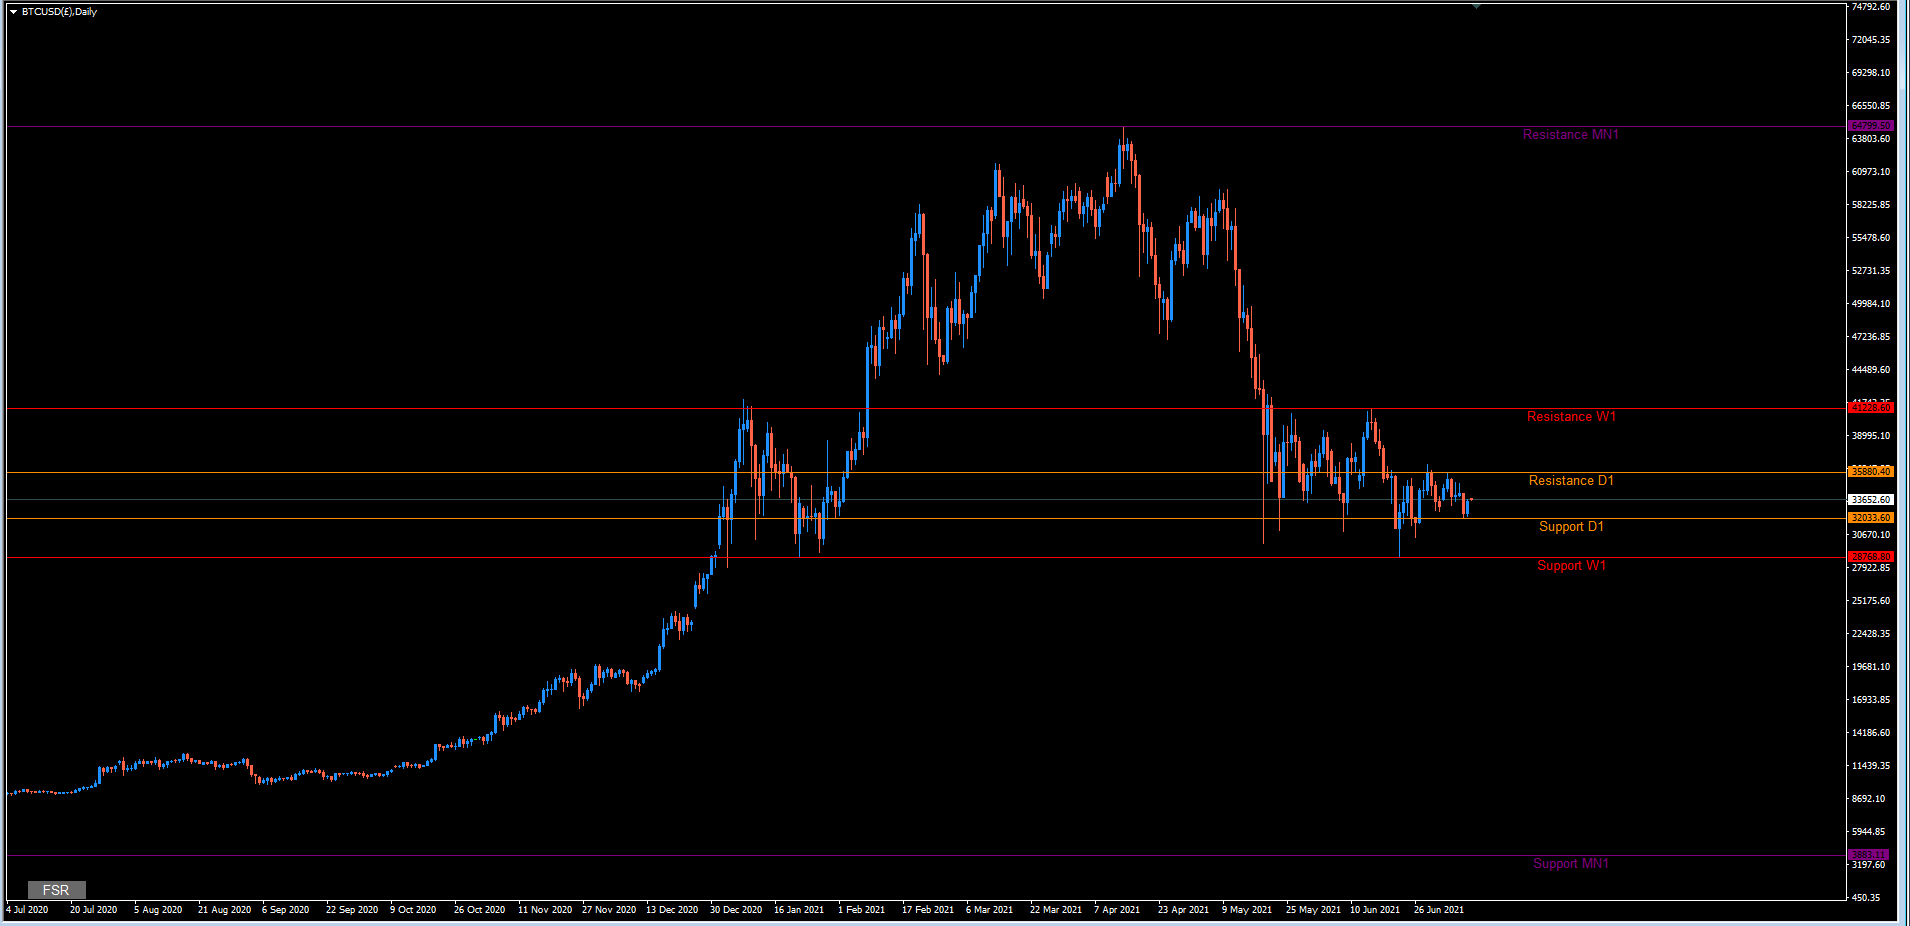Select the Support MN1 label
Viewport: 1910px width, 926px height.
tap(1571, 864)
